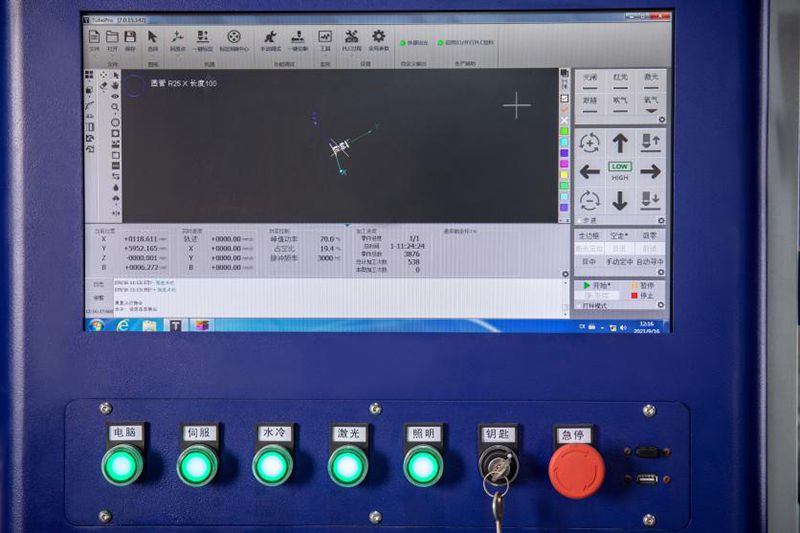Expand the dropdown arrow under 氧气
Screen dimensions: 800x533
pyautogui.click(x=650, y=112)
